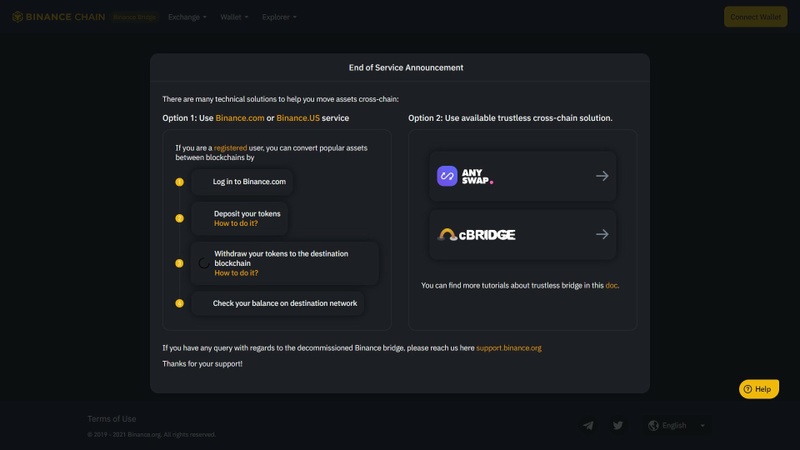800x450 pixels.
Task: Click the End of Service Announcement heading
Action: pyautogui.click(x=406, y=68)
